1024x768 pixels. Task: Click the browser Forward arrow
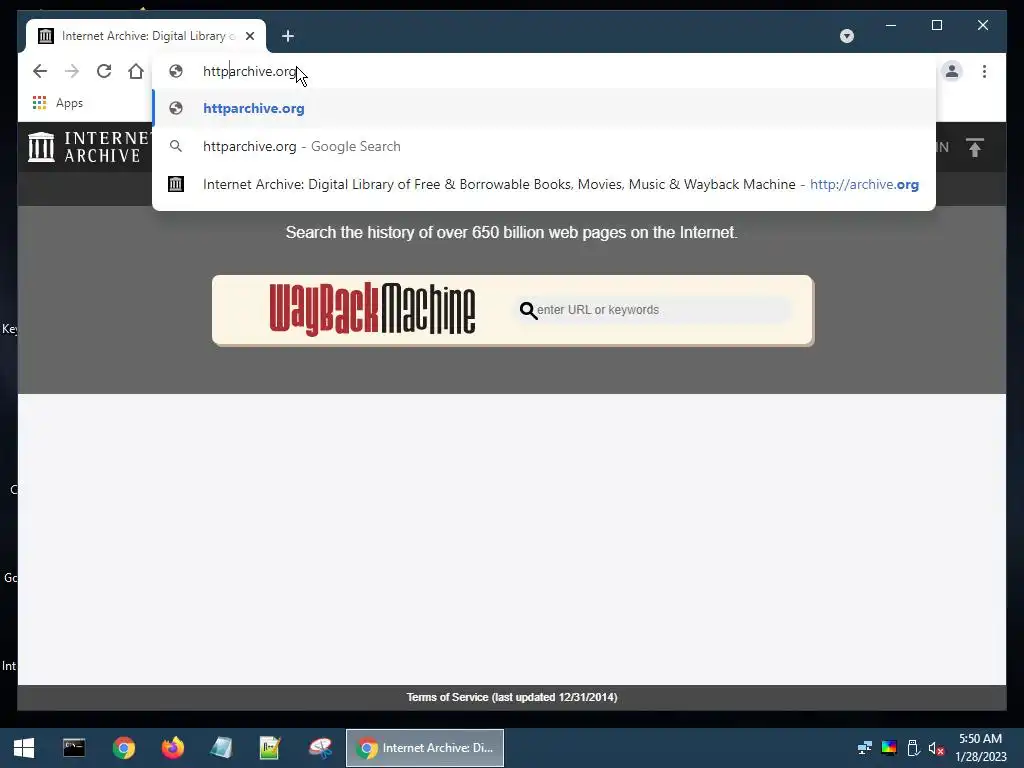[72, 71]
